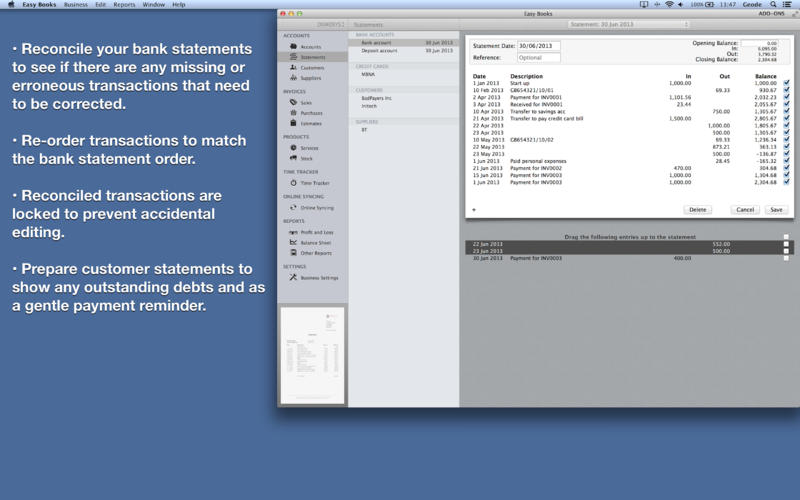Open the Window menu
The width and height of the screenshot is (800, 500).
154,4
